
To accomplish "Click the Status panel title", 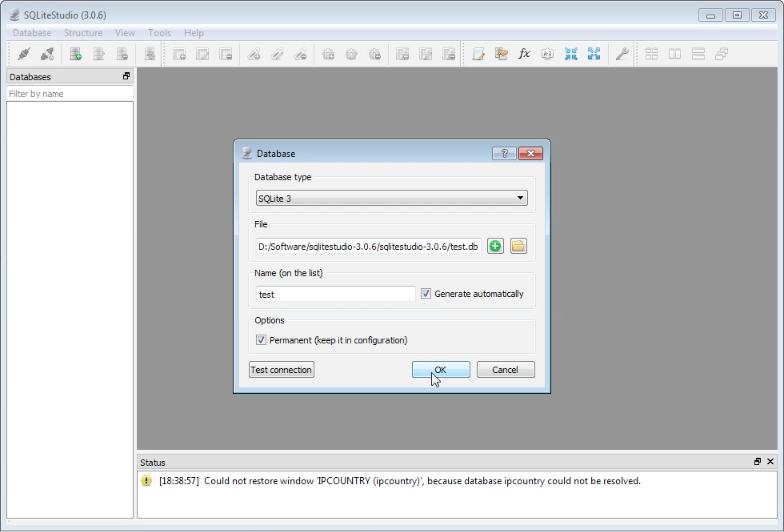I will coord(152,462).
